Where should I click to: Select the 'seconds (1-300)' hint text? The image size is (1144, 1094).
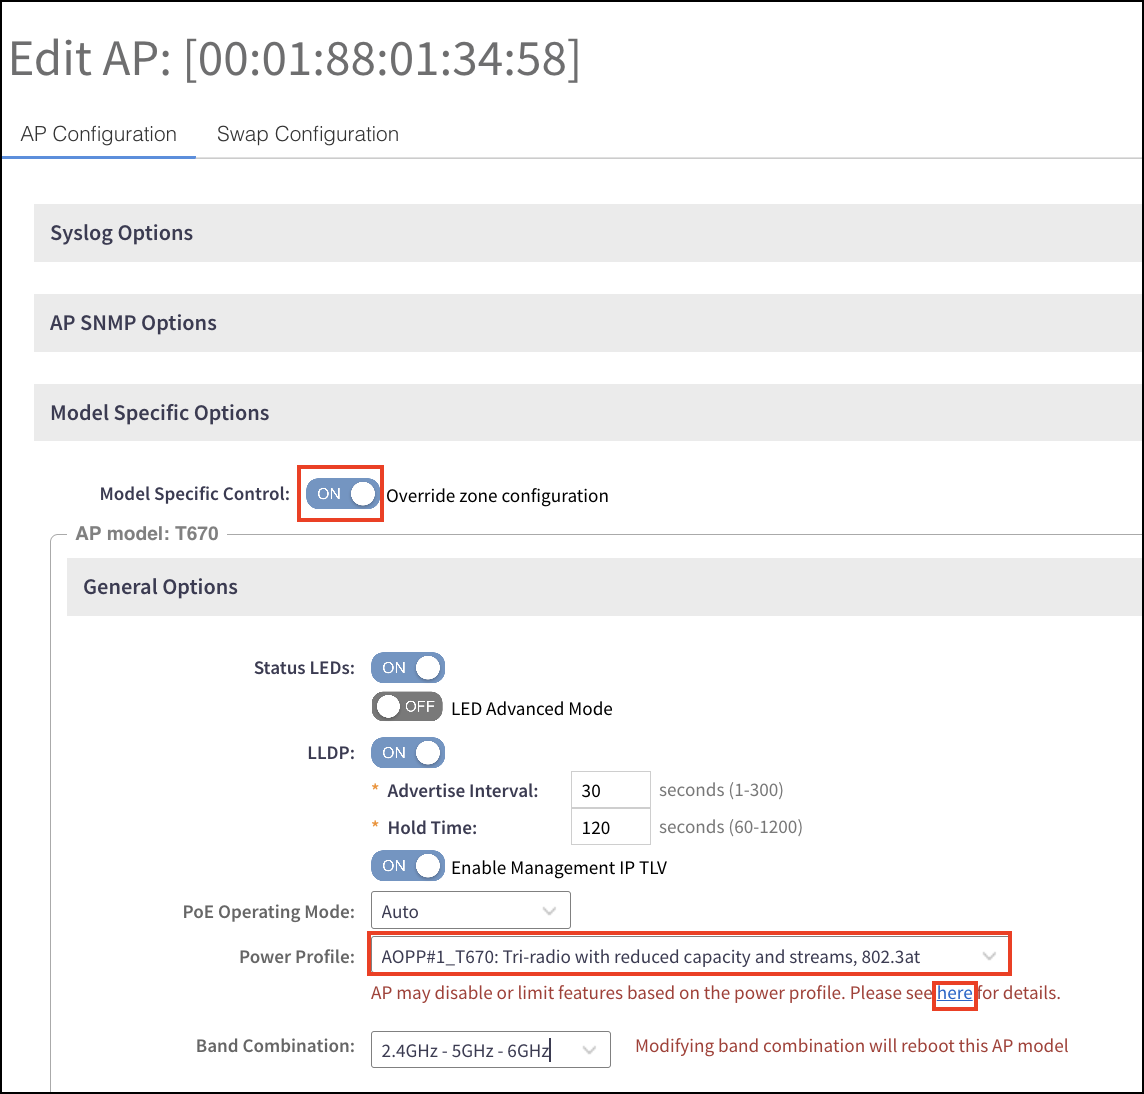click(721, 790)
